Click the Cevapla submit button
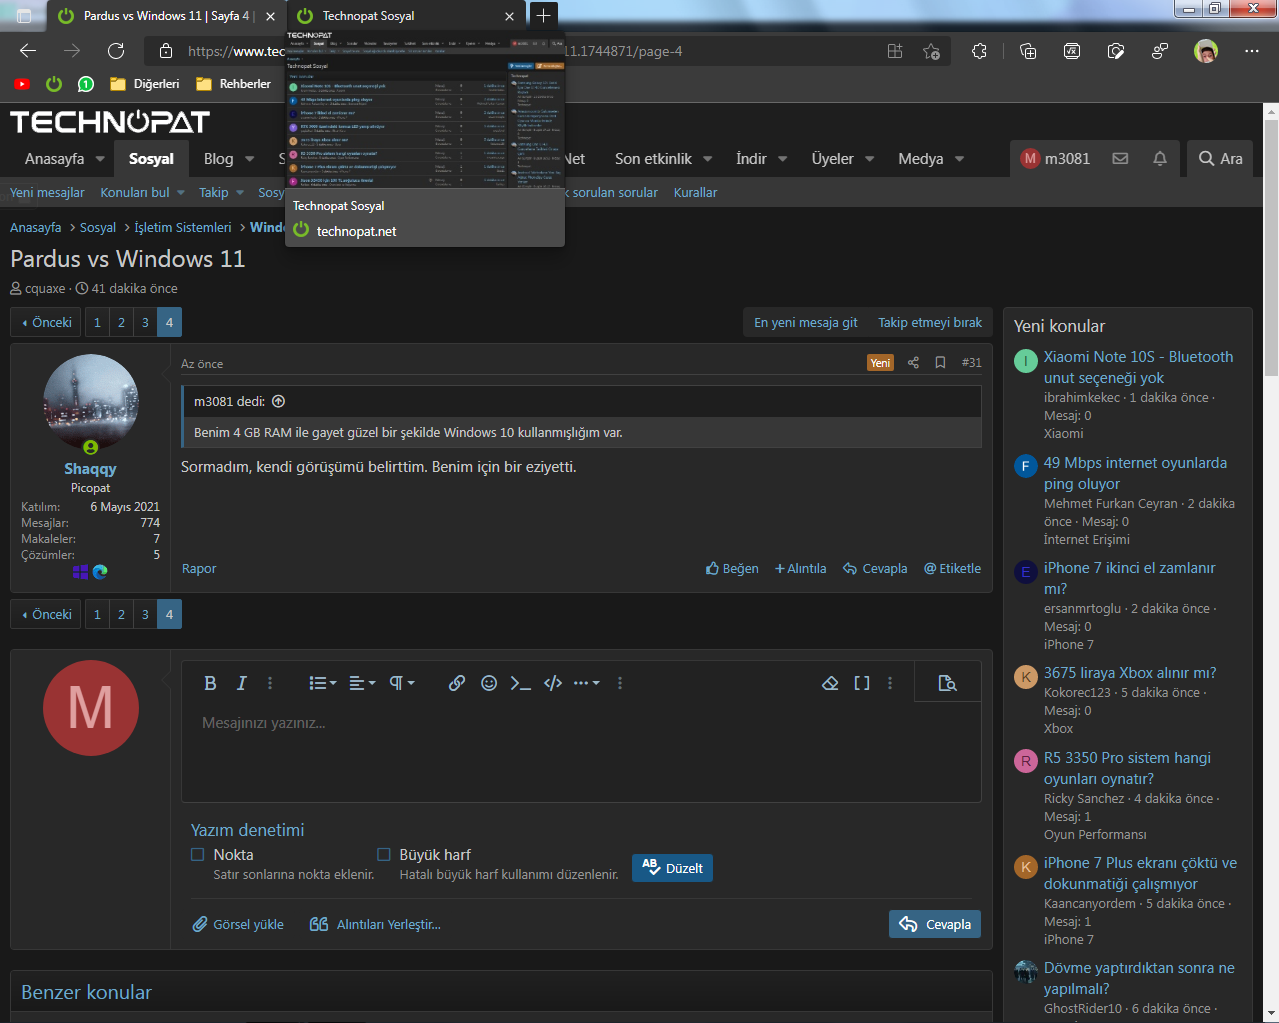This screenshot has width=1279, height=1023. pyautogui.click(x=935, y=924)
